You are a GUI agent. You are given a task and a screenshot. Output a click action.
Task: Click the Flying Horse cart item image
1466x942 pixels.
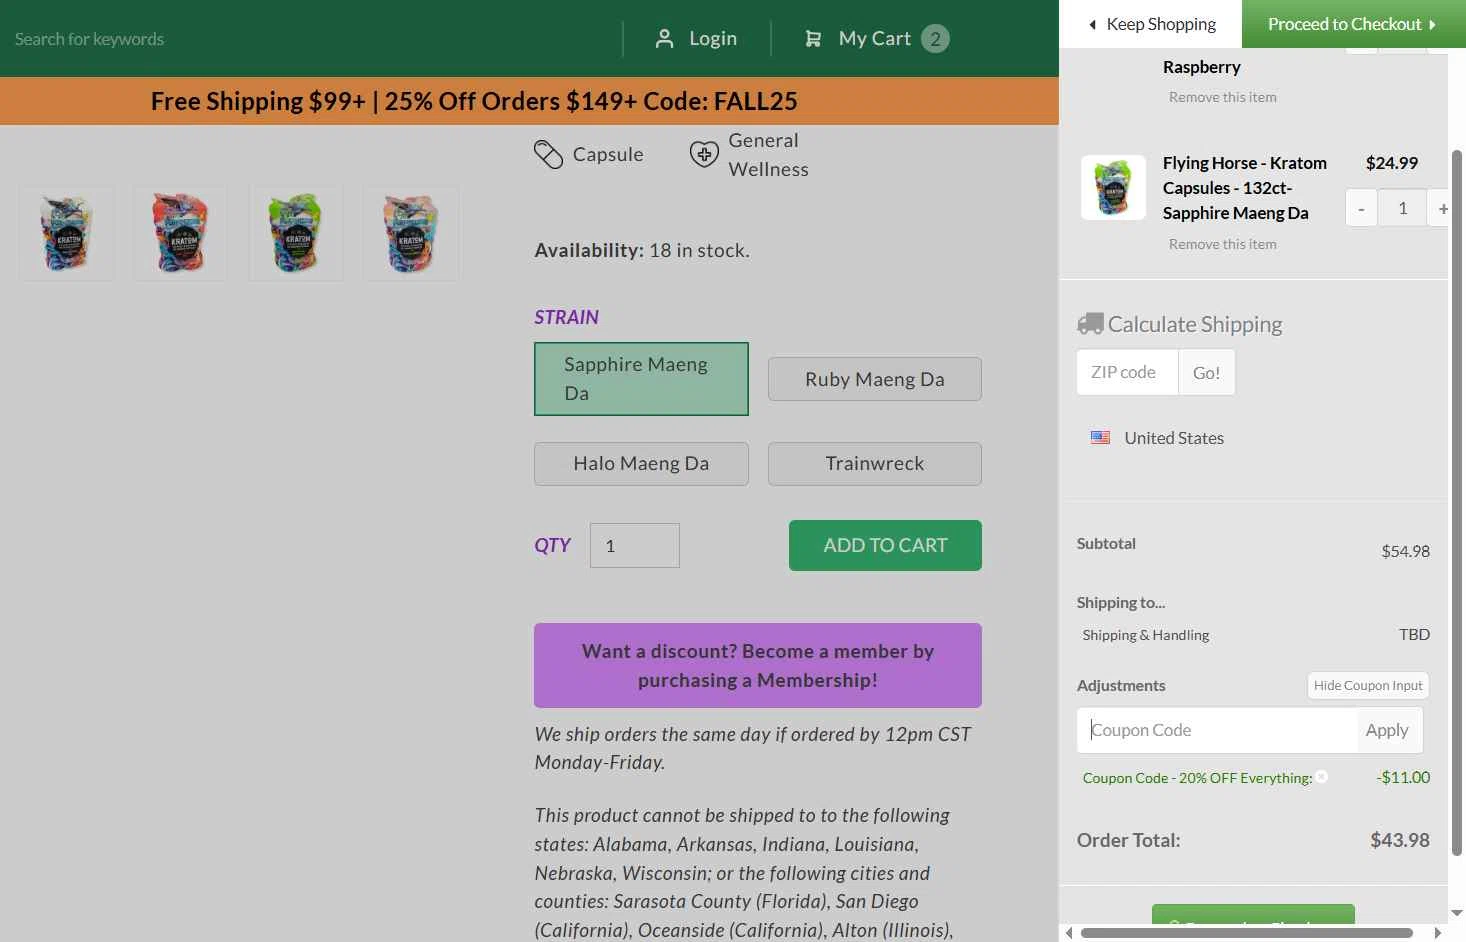point(1113,187)
